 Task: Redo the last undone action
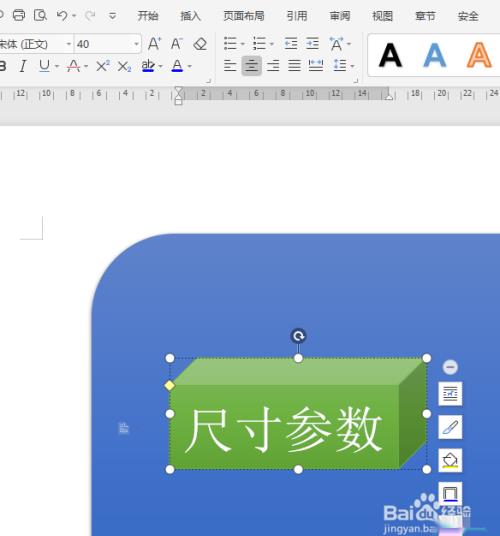[90, 15]
